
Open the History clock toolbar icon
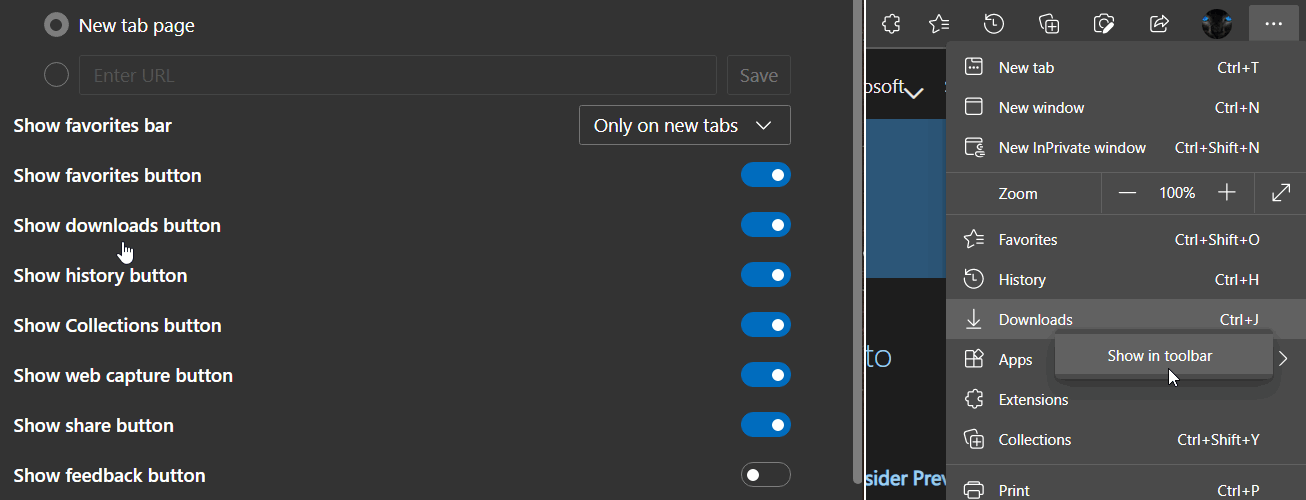point(994,23)
